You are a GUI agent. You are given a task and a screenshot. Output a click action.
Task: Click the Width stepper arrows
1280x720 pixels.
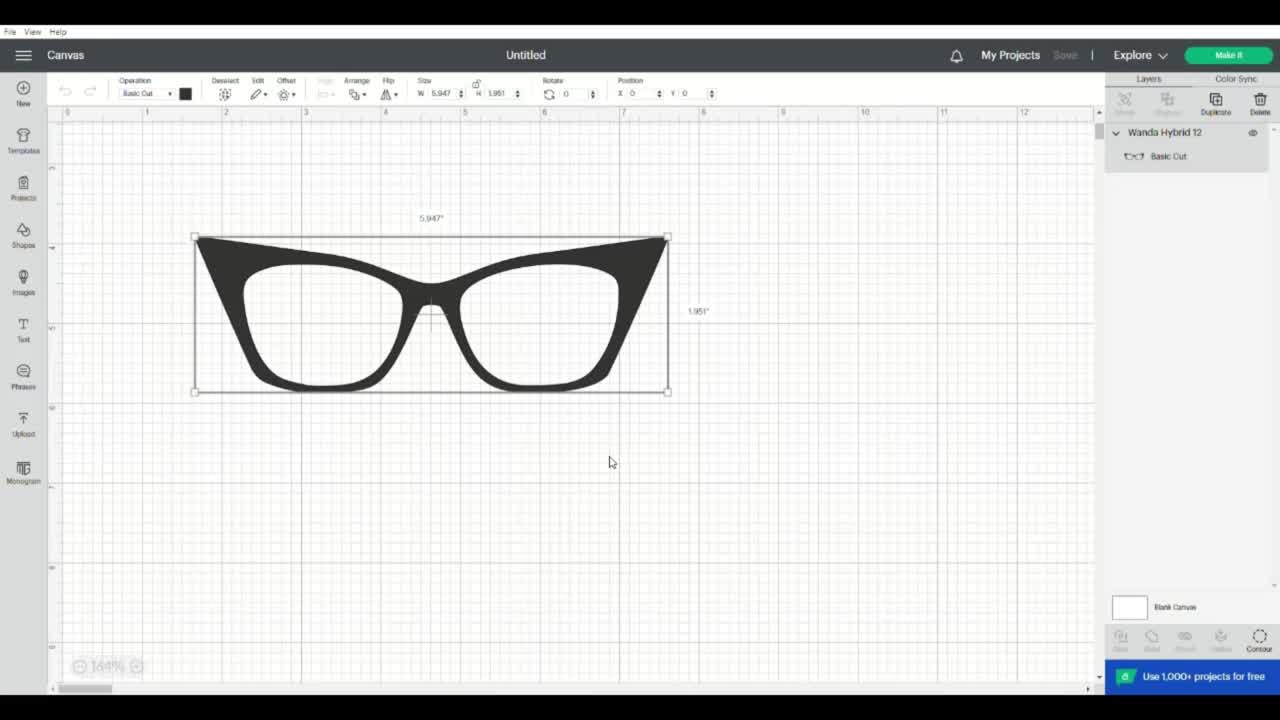tap(460, 94)
